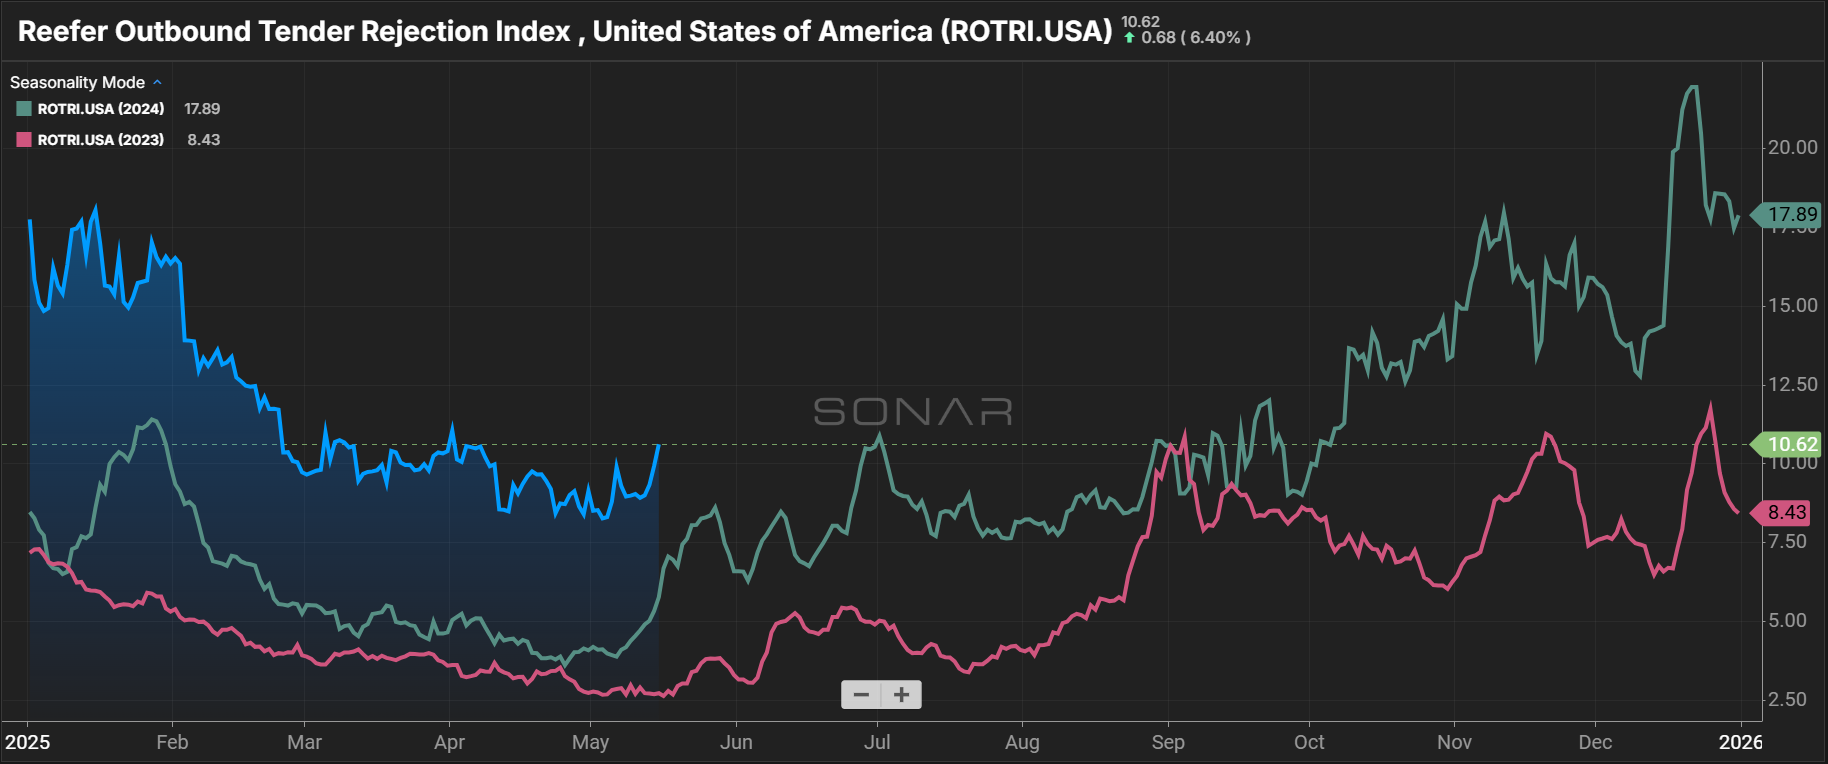Screen dimensions: 1828x764
Task: Click the teal 2024 series color swatch
Action: coord(24,109)
